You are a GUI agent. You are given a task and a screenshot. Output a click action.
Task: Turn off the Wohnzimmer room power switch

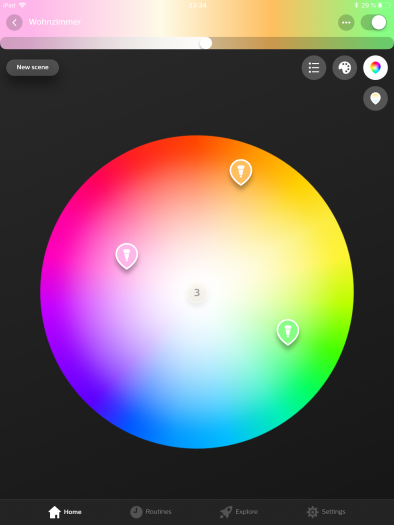374,22
